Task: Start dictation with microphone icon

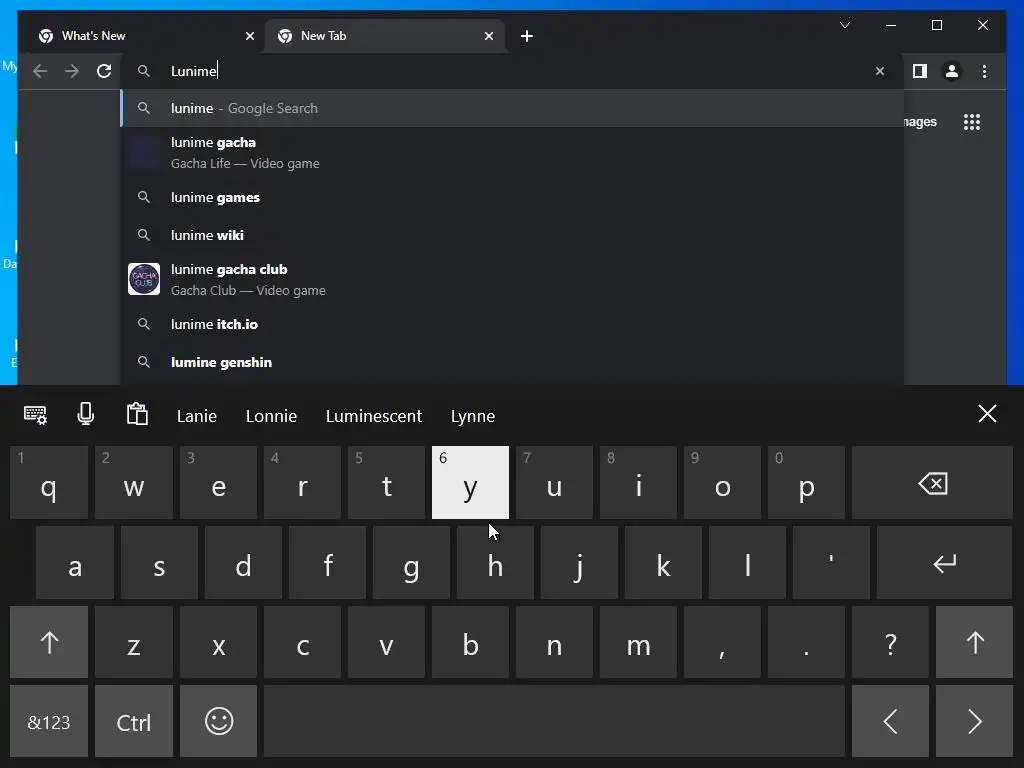Action: (86, 414)
